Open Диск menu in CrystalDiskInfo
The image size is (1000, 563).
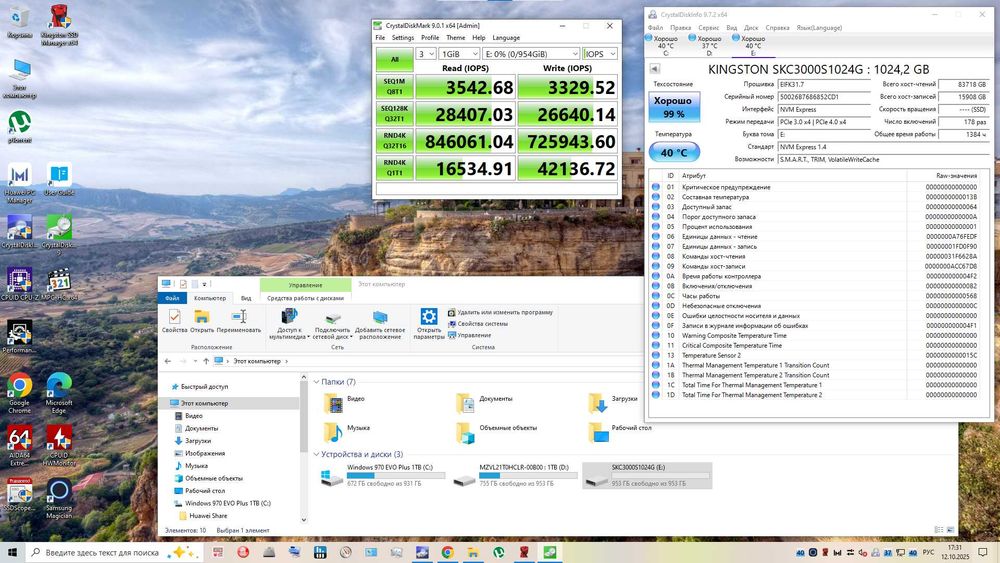click(x=751, y=27)
